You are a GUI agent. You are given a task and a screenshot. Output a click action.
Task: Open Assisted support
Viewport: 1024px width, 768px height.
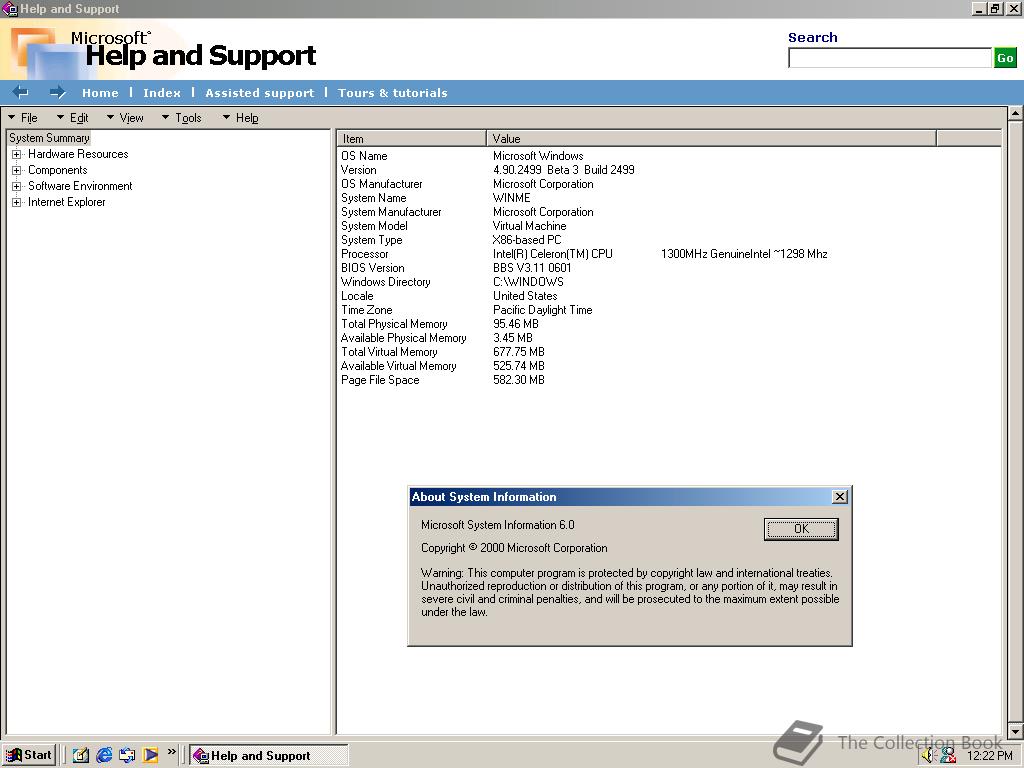pyautogui.click(x=260, y=93)
